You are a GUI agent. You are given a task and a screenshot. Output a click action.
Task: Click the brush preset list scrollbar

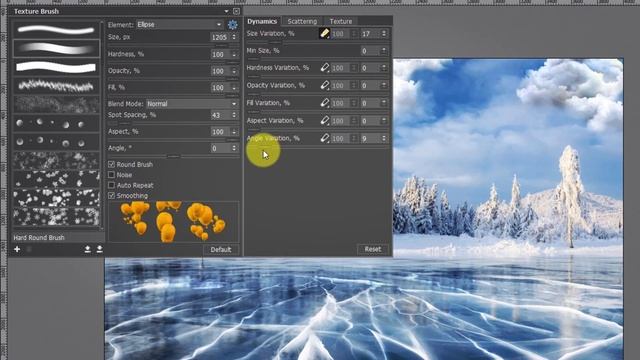coord(102,125)
